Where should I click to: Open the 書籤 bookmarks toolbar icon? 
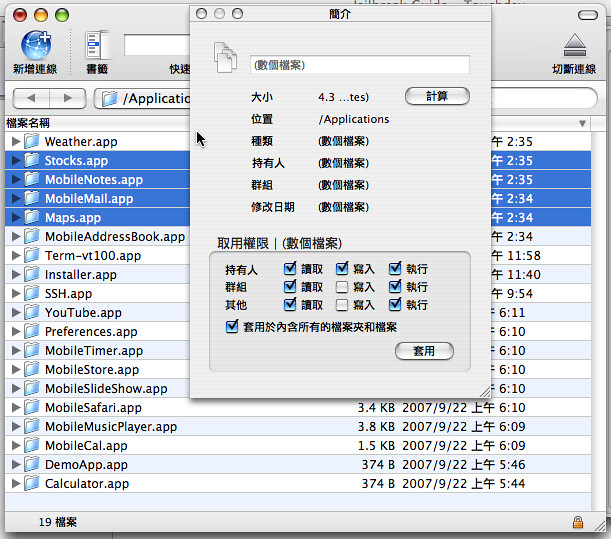tap(97, 45)
